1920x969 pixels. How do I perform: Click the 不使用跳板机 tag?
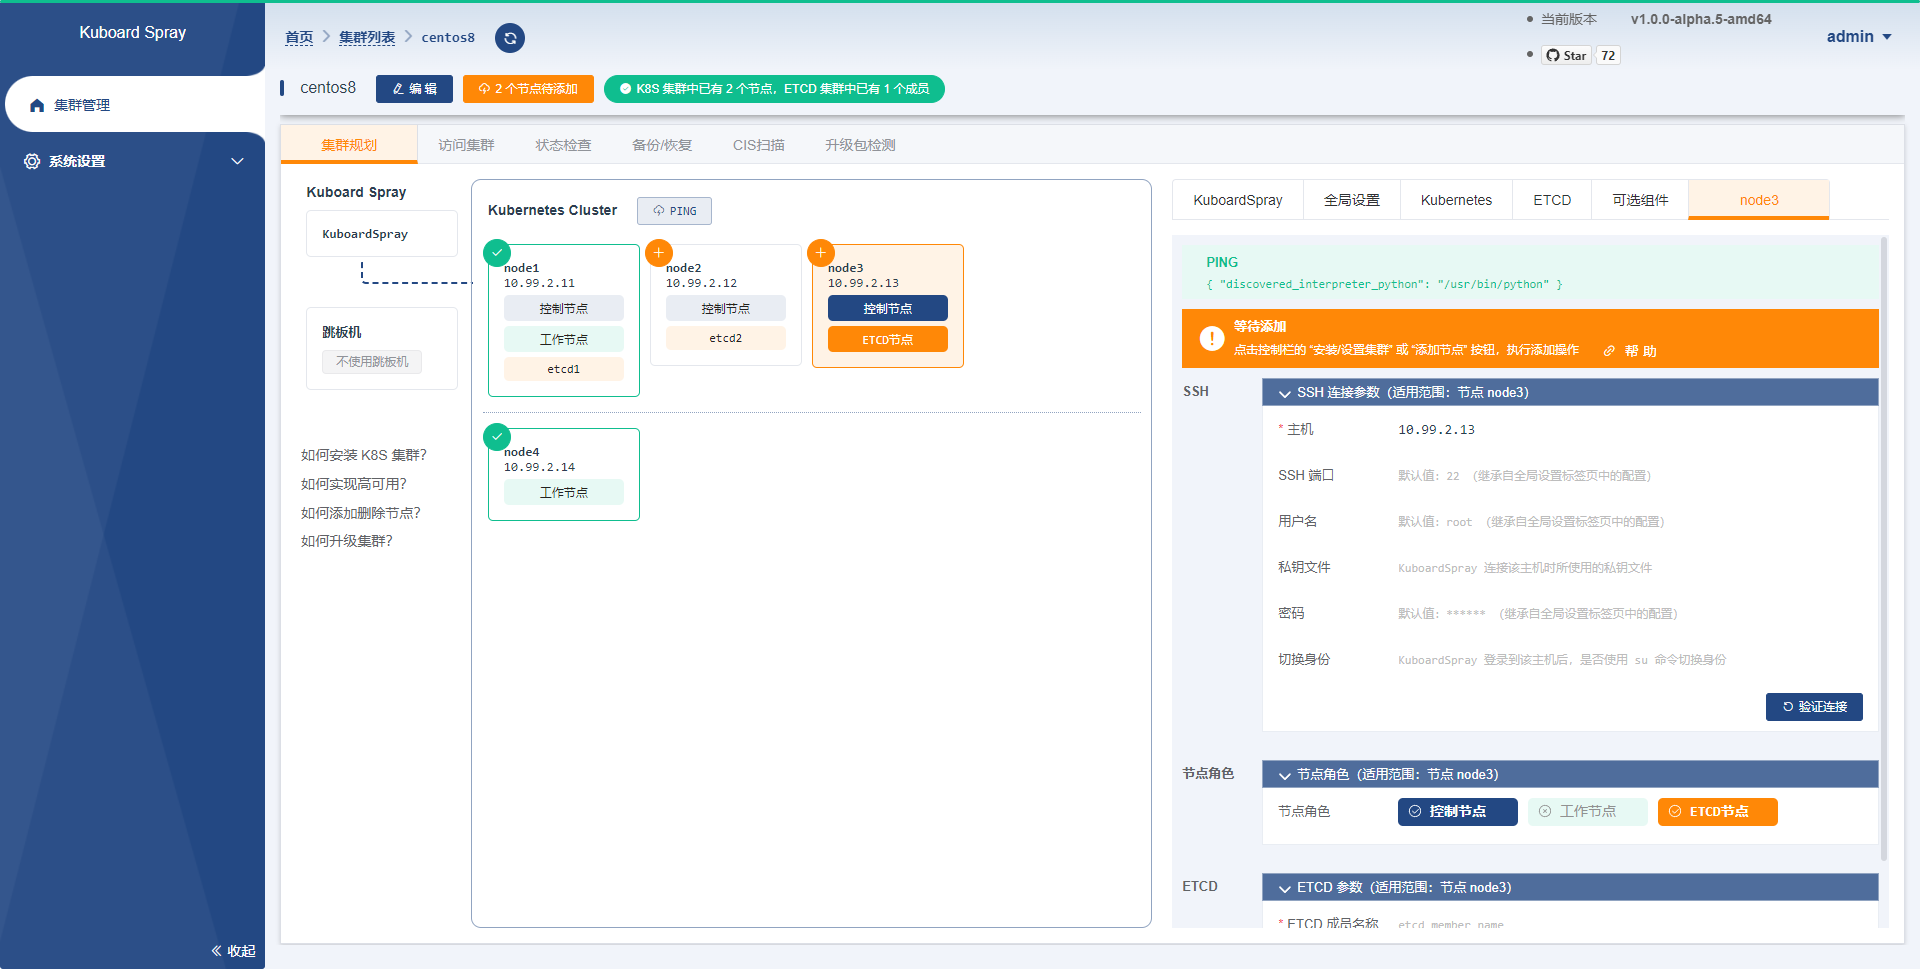pos(372,362)
